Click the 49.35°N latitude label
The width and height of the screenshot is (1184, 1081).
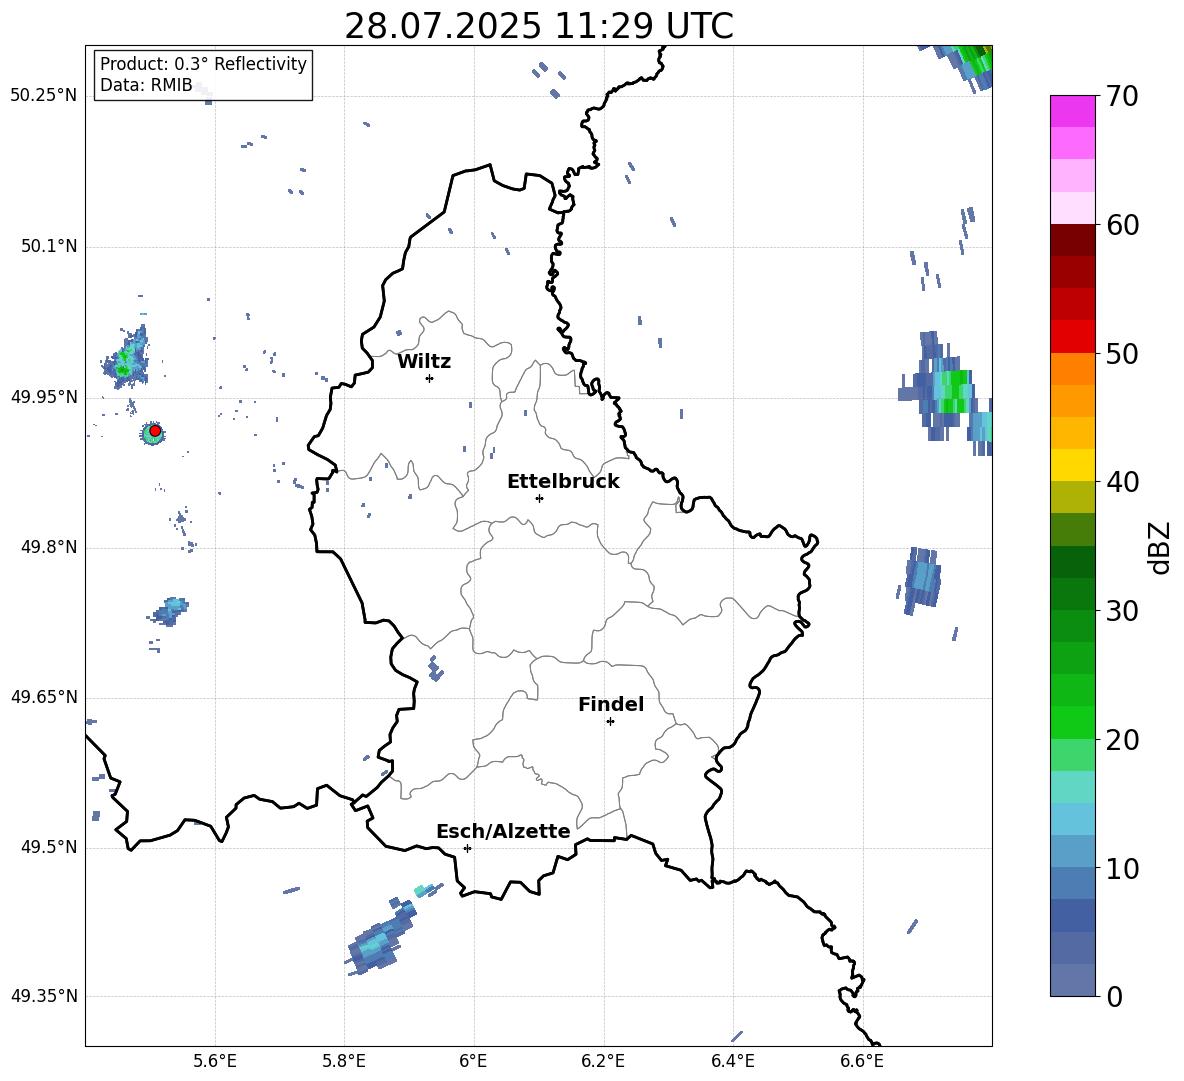(44, 996)
